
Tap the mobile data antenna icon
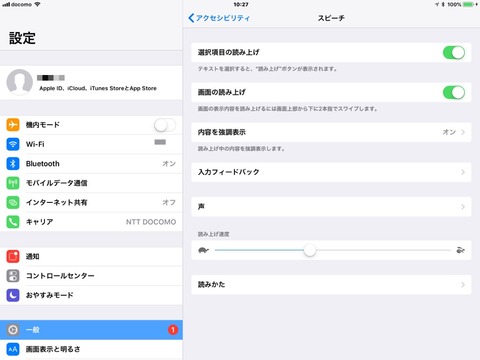click(x=13, y=183)
